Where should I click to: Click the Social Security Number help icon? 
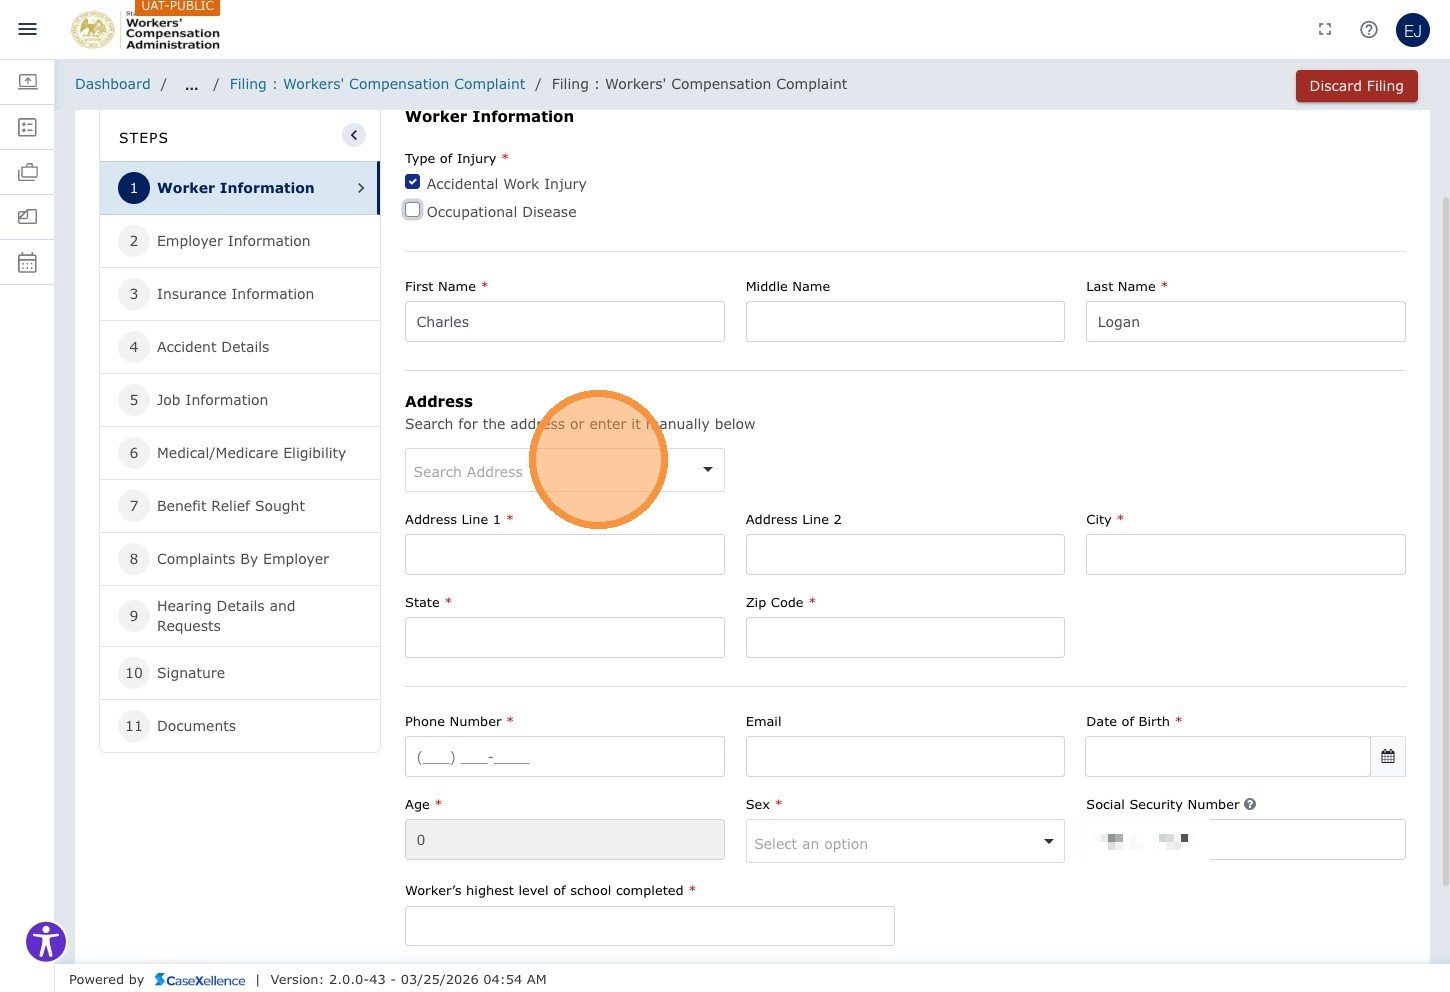[x=1250, y=804]
